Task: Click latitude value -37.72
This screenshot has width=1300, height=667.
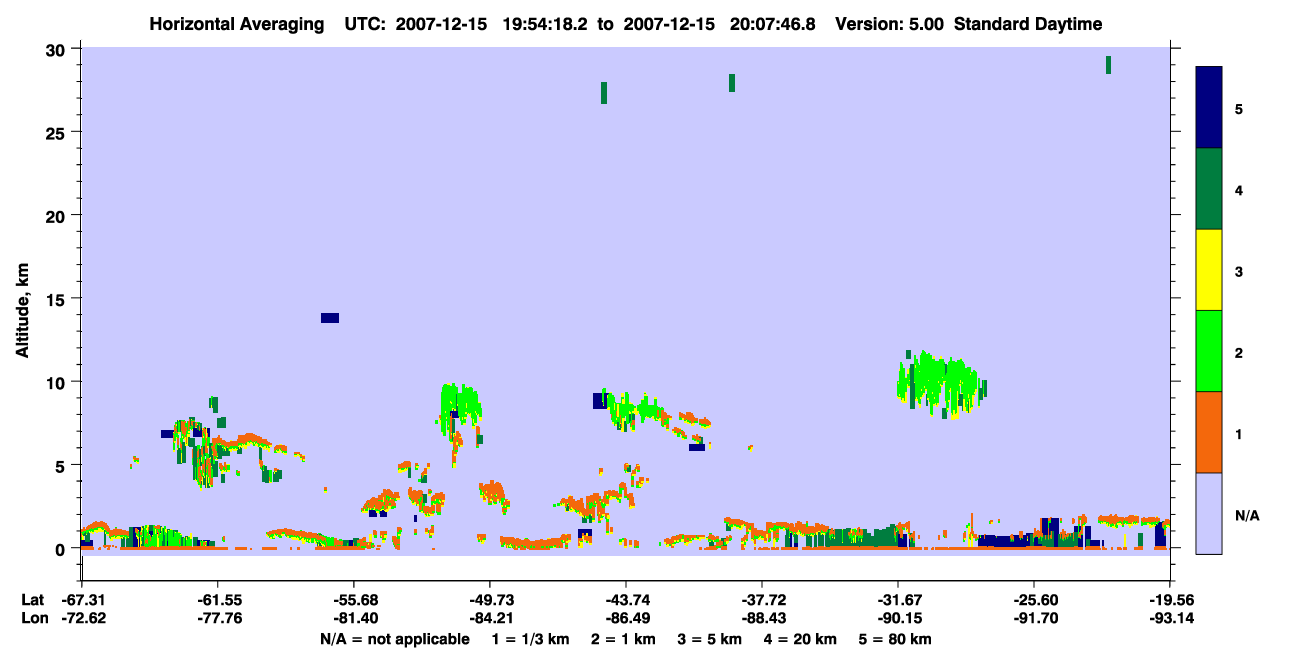Action: tap(762, 600)
